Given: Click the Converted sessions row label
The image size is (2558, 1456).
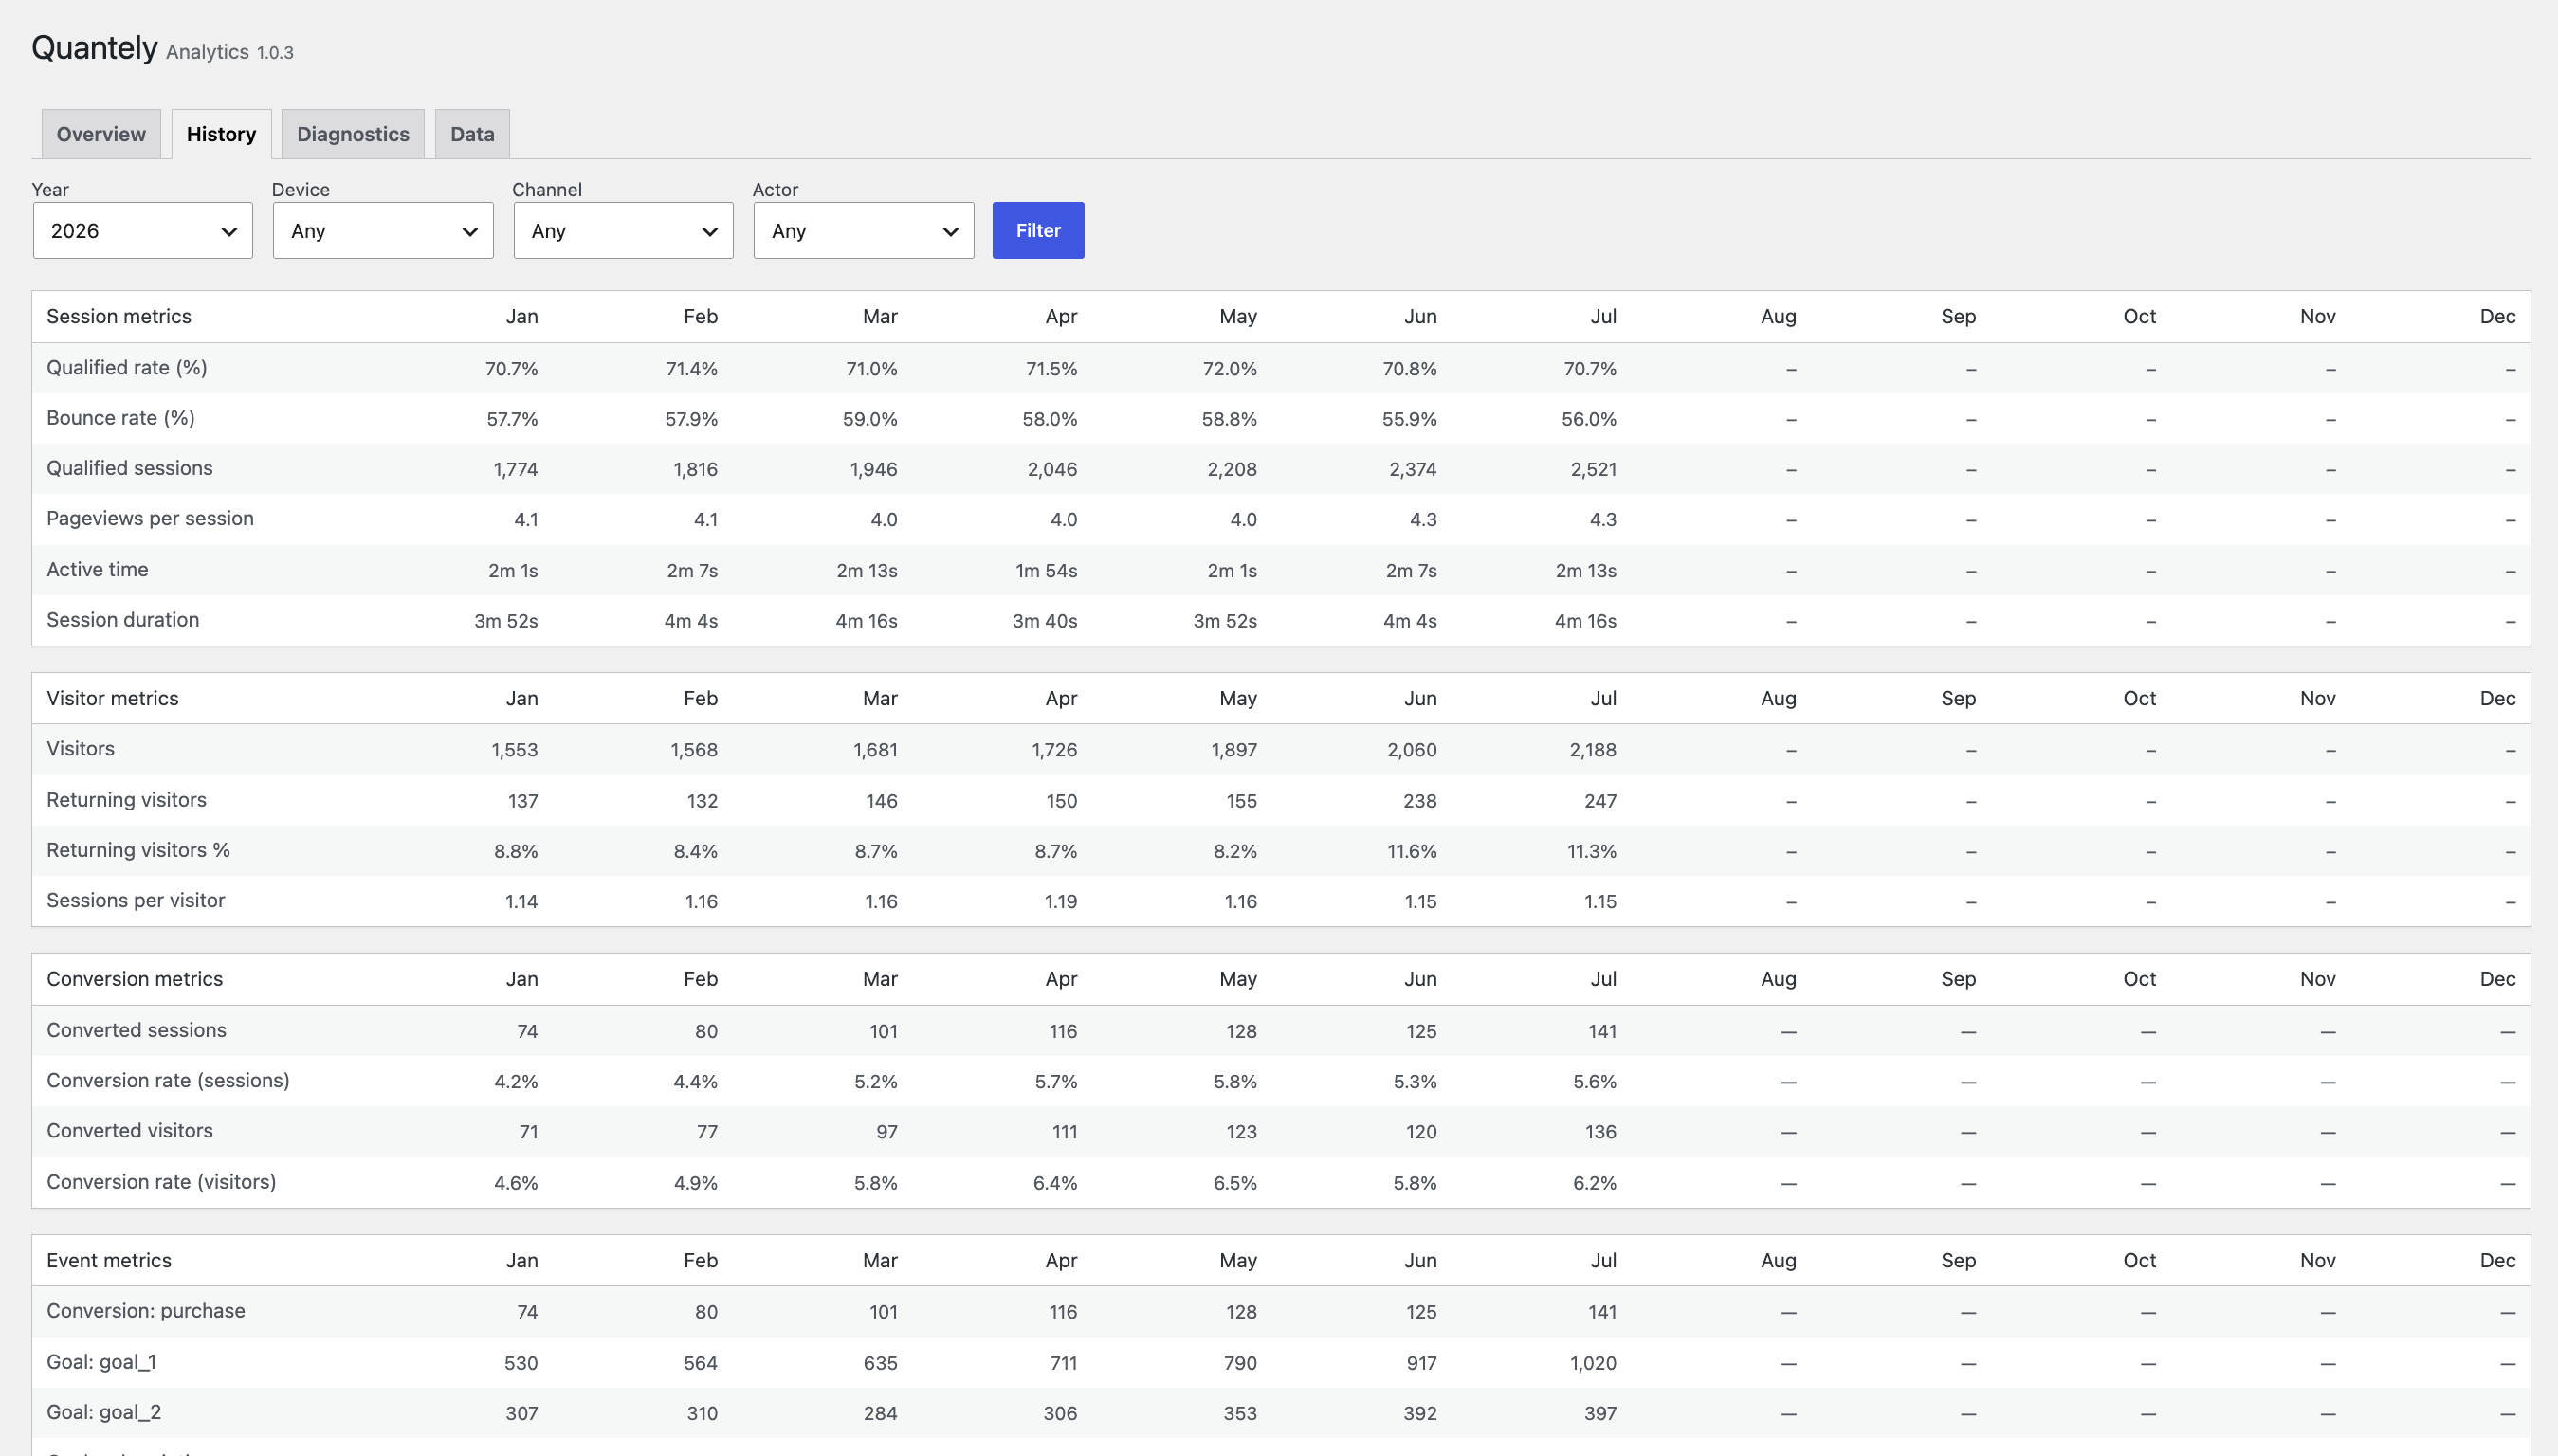Looking at the screenshot, I should pyautogui.click(x=137, y=1030).
